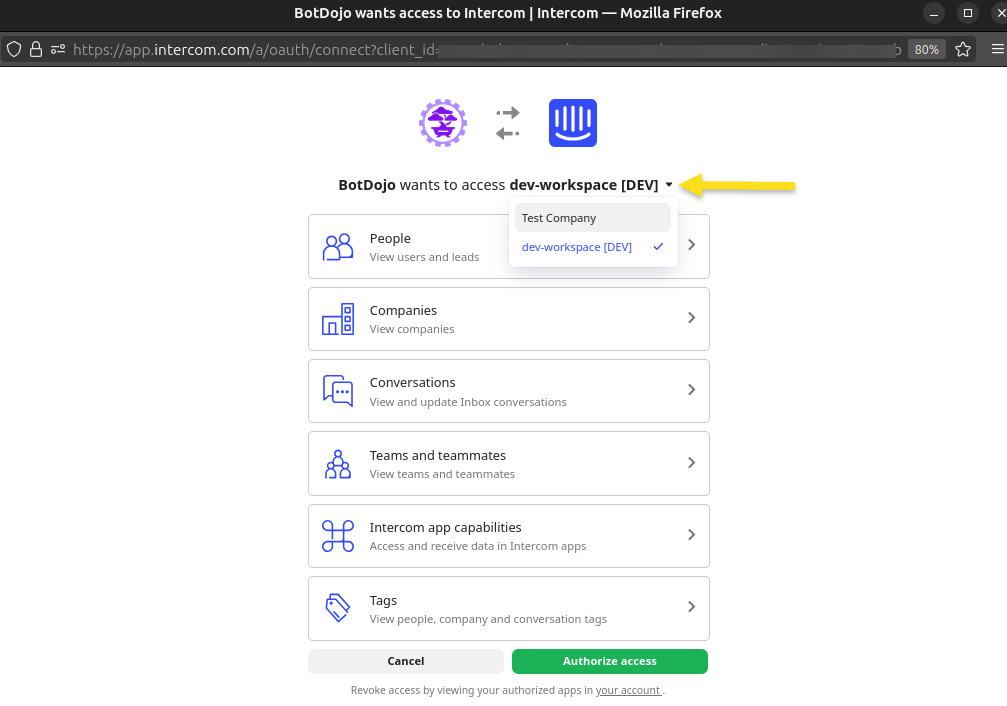Click the People users icon
Viewport: 1007px width, 706px height.
point(338,247)
